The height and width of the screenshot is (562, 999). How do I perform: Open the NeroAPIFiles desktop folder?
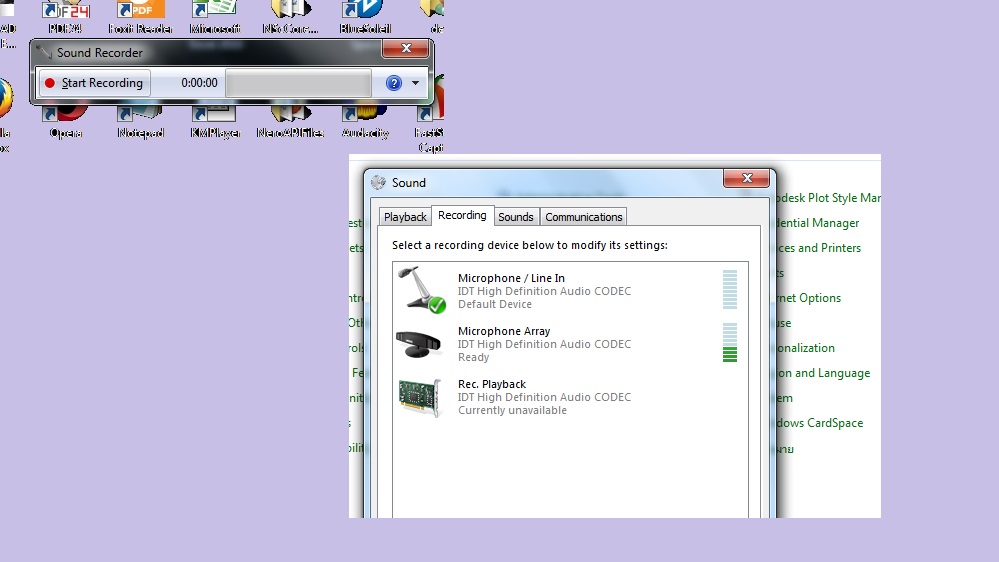coord(290,122)
